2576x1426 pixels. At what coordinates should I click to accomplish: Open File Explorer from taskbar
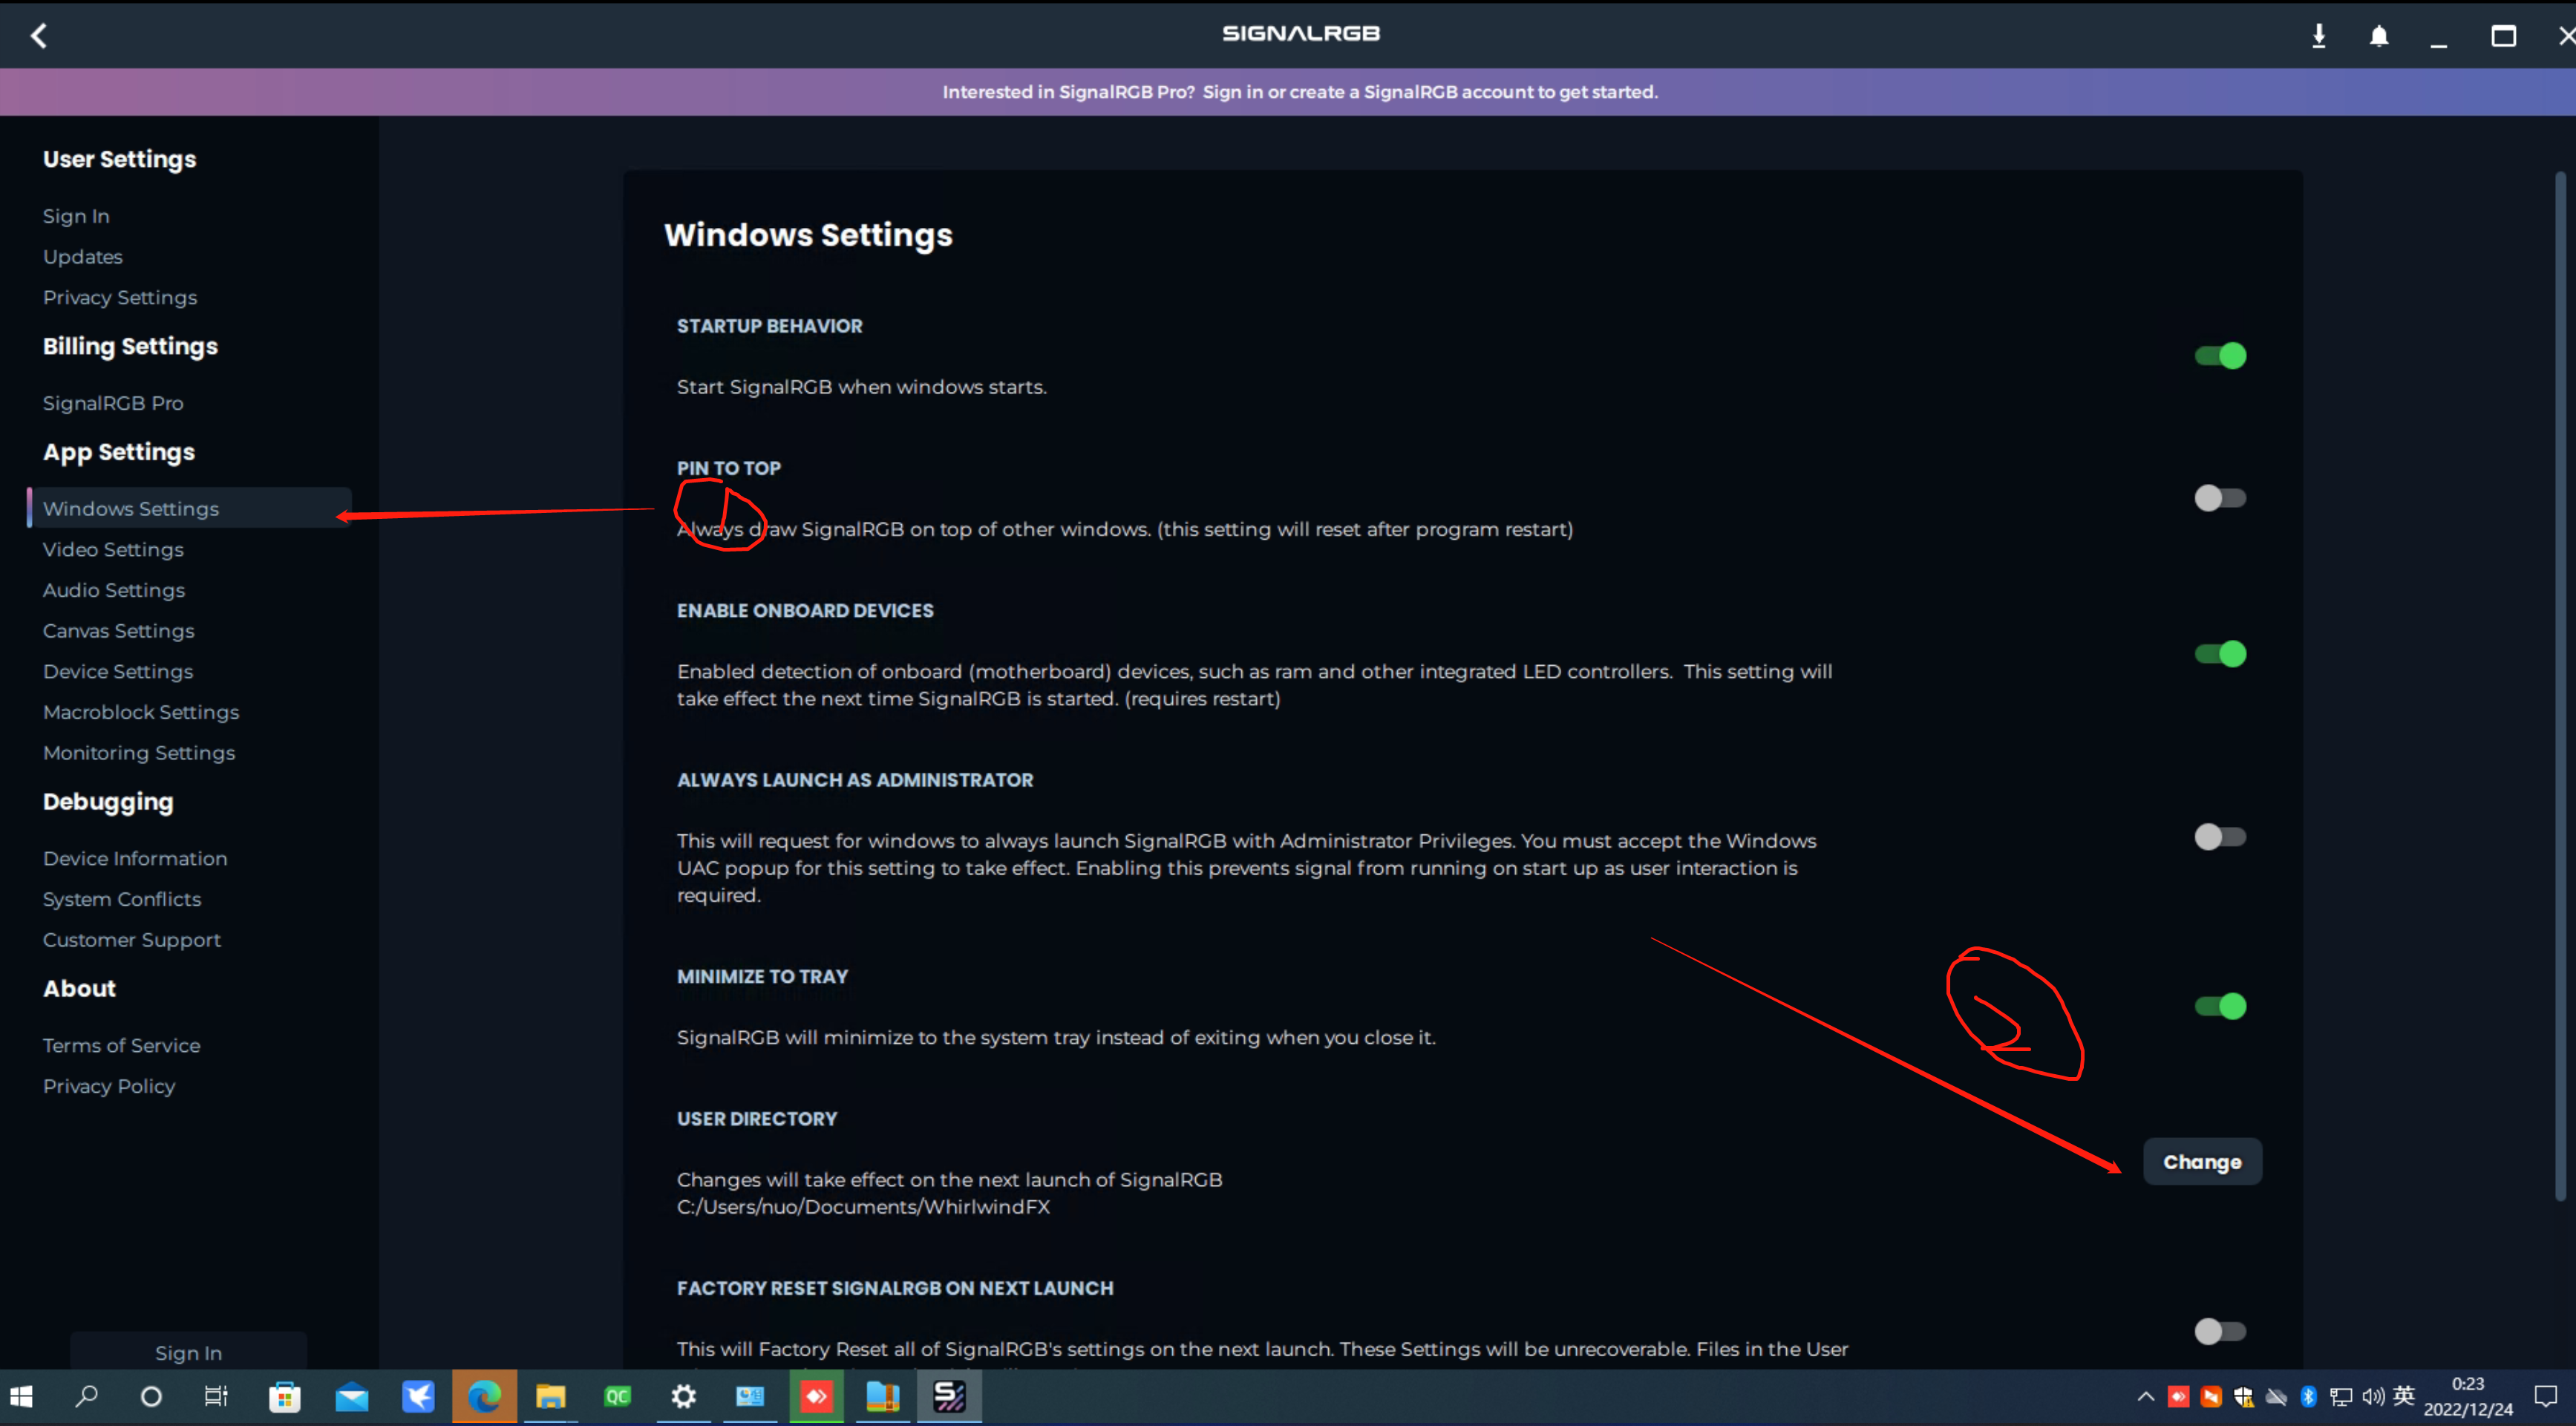(550, 1396)
